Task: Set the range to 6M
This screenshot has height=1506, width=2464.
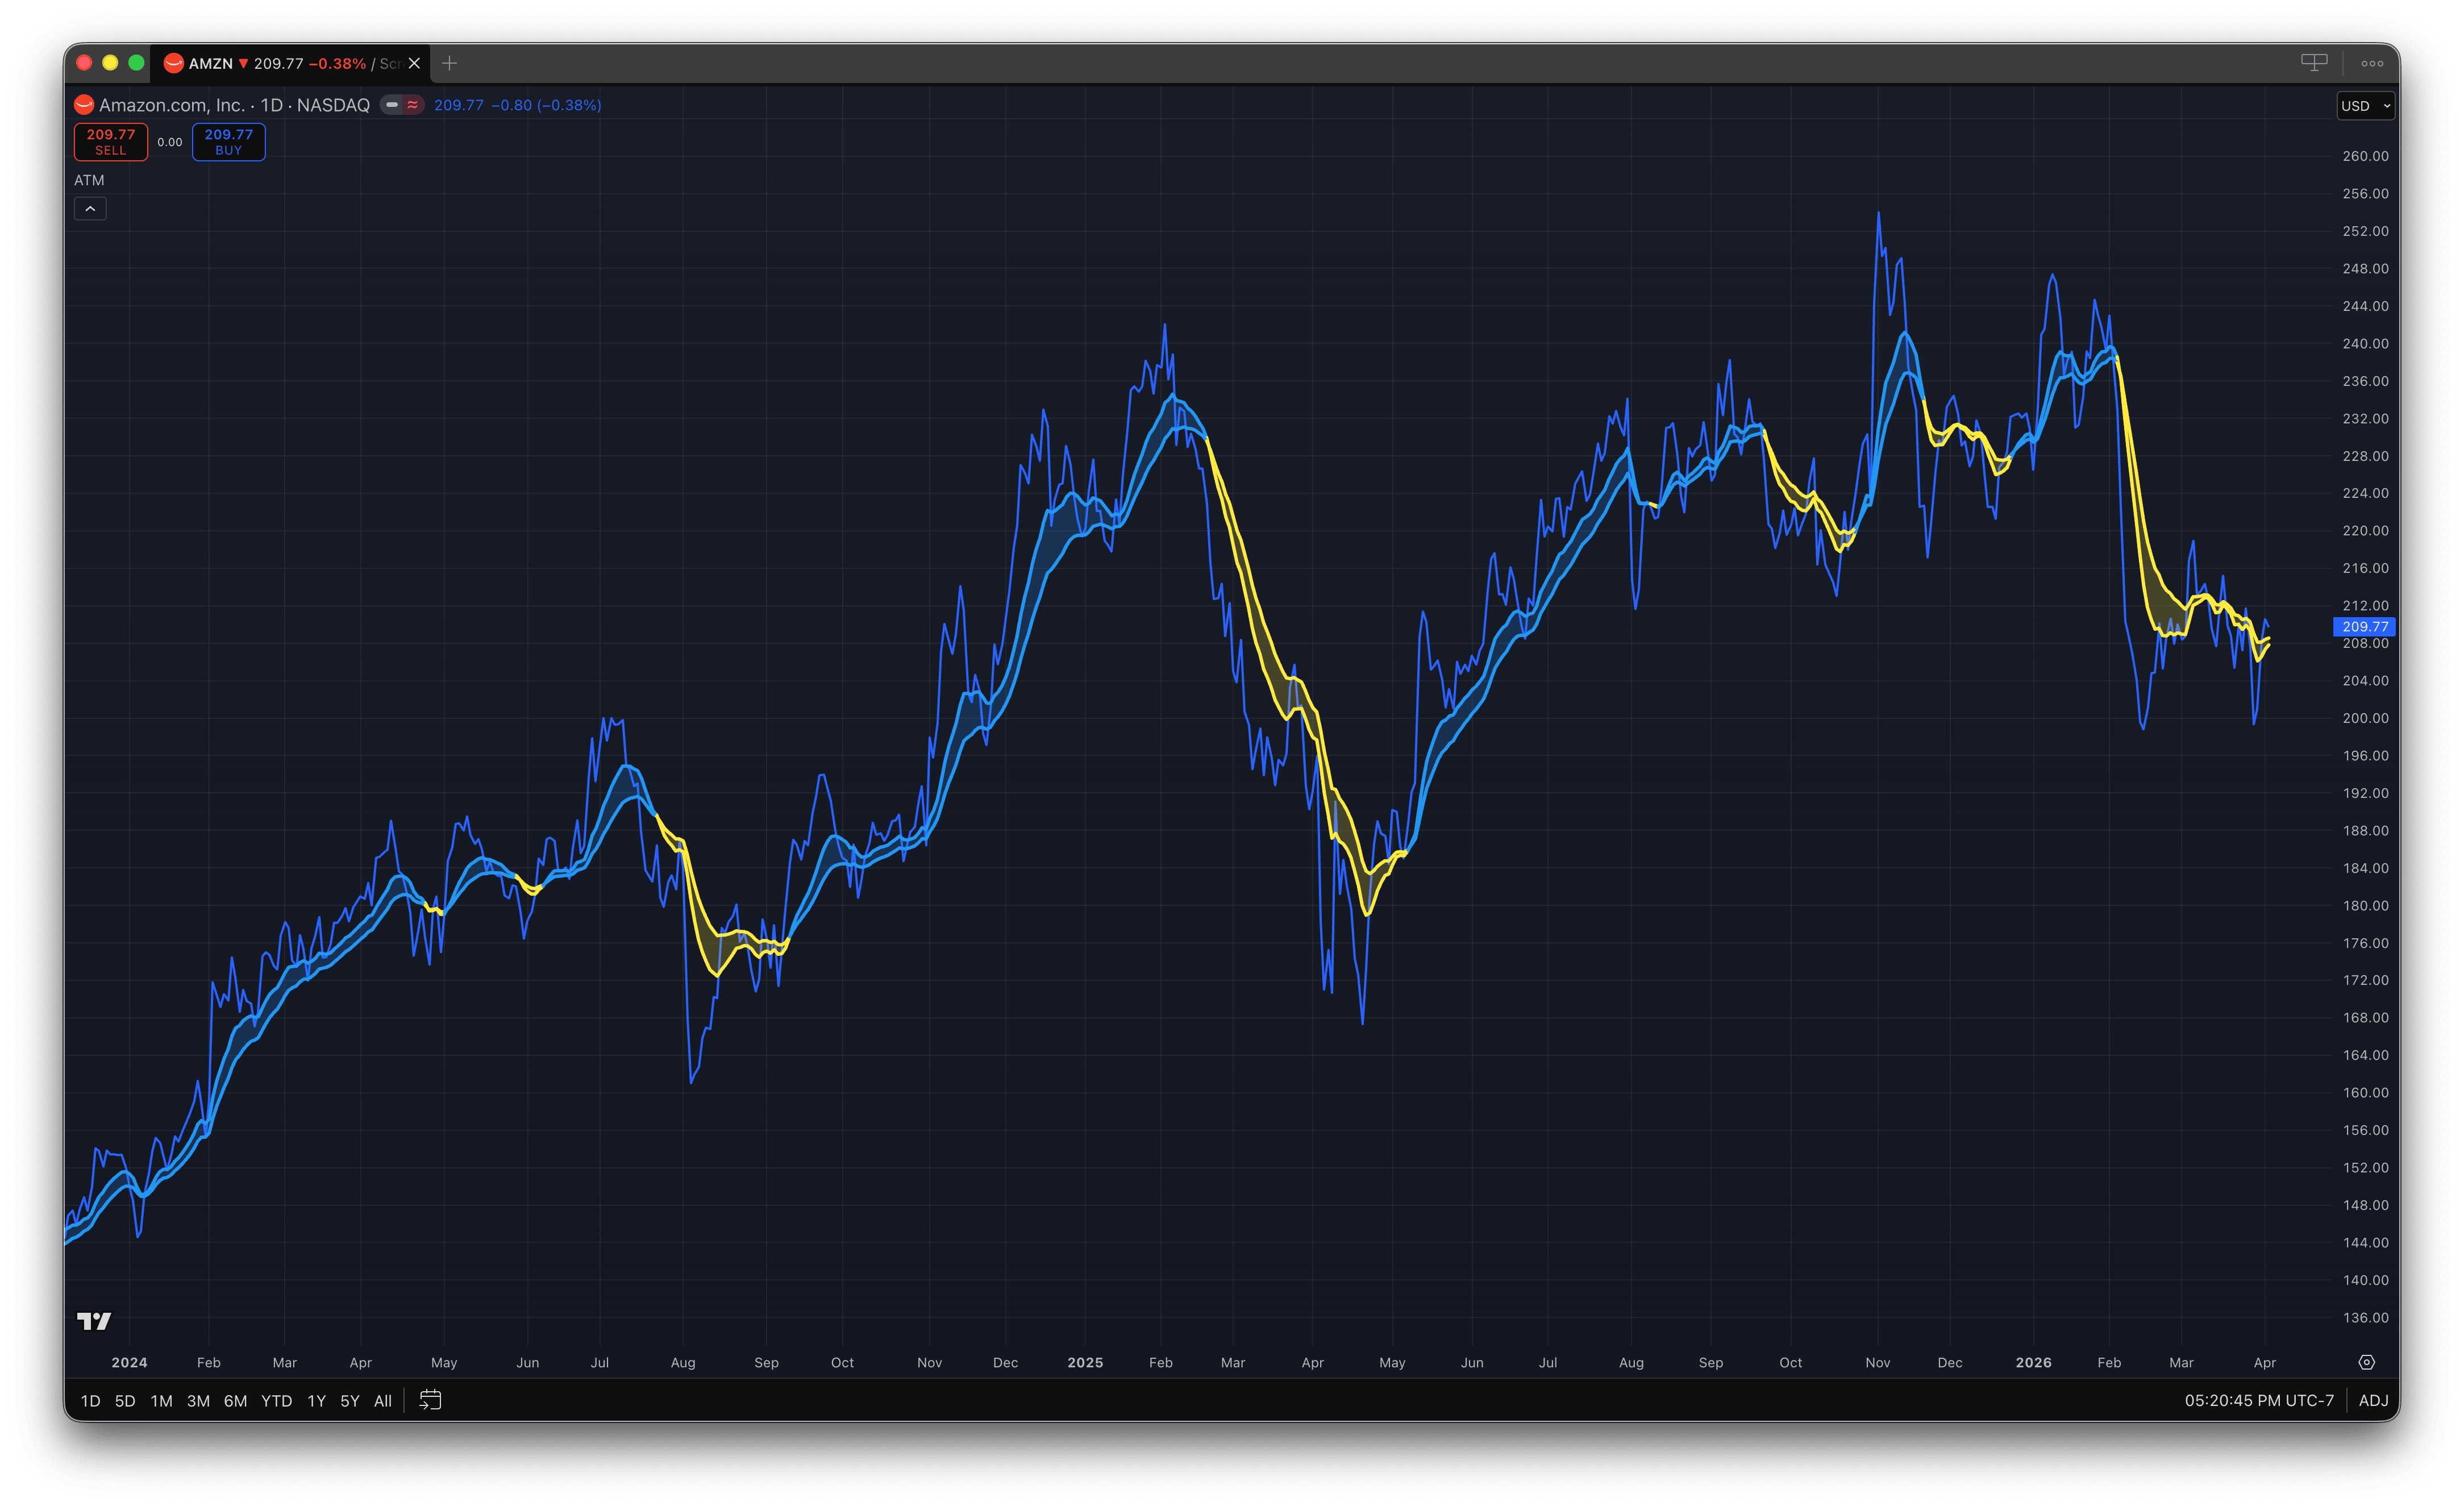Action: click(235, 1401)
